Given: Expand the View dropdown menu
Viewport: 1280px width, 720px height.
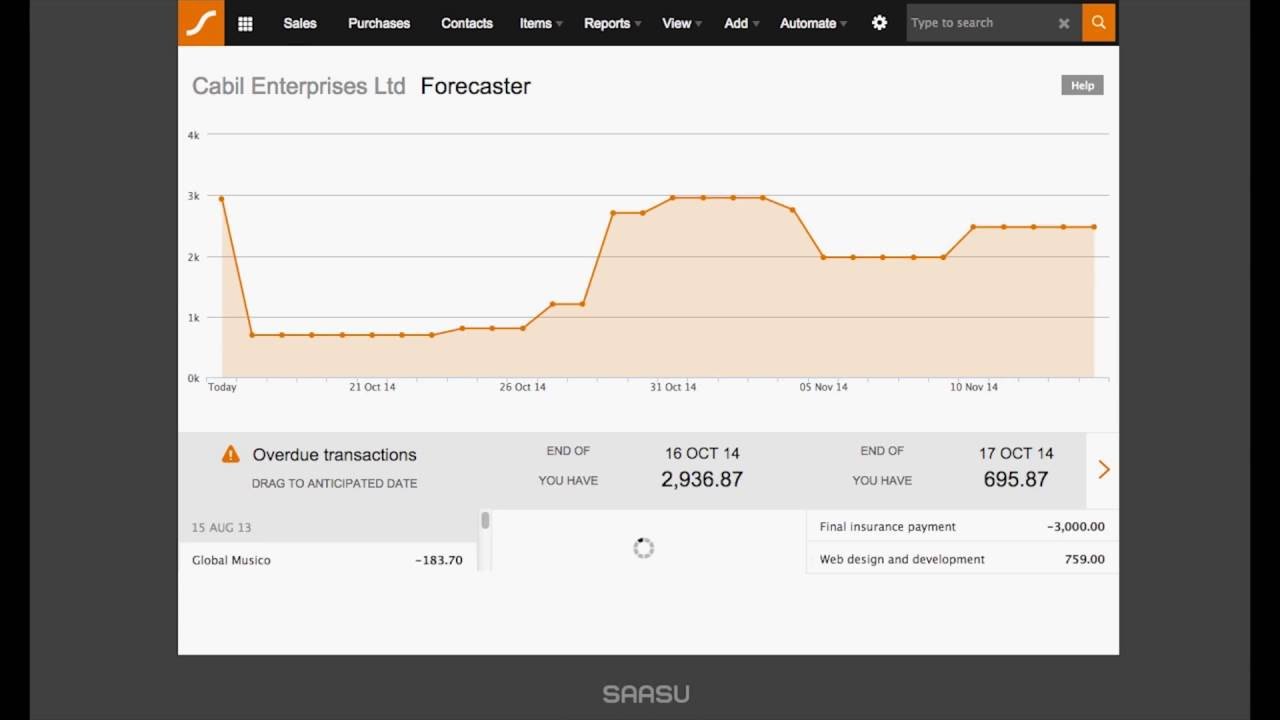Looking at the screenshot, I should pos(682,23).
